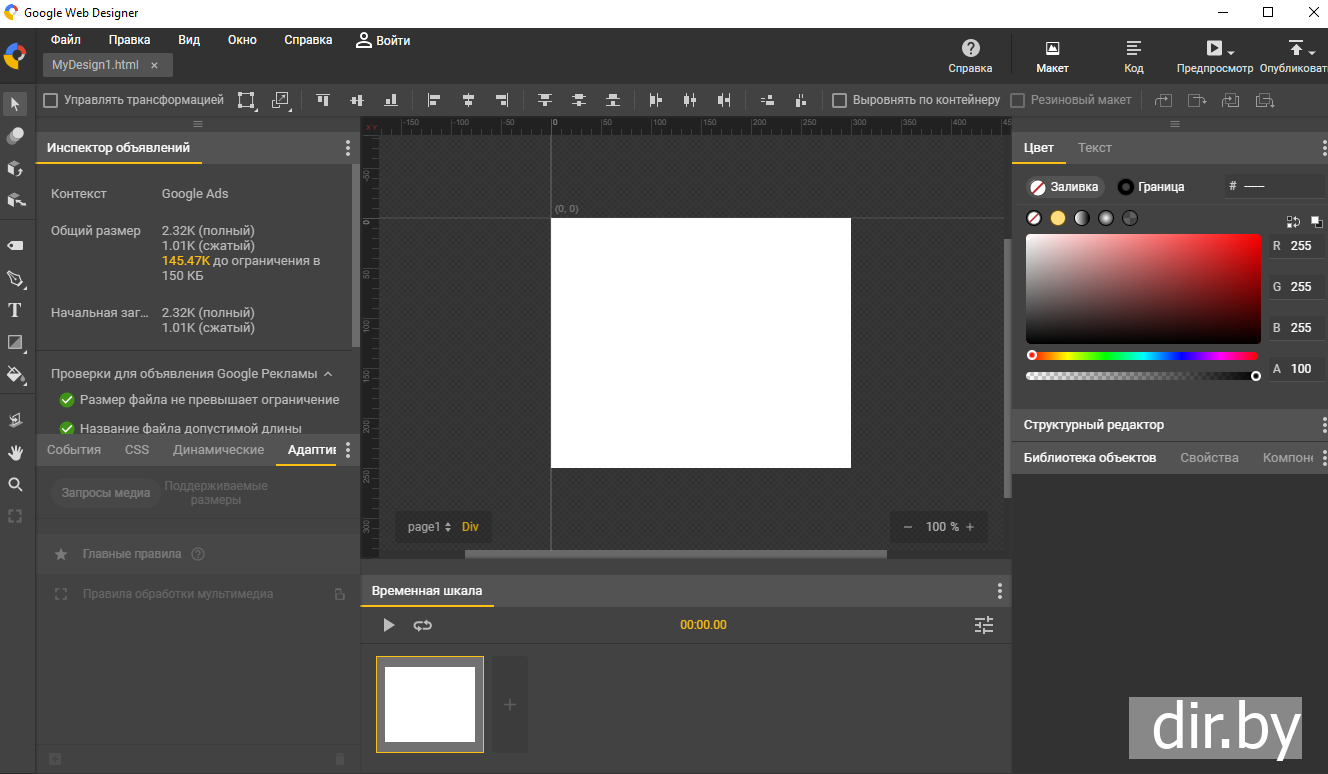This screenshot has height=774, width=1328.
Task: Click the Войти sign-in button
Action: [383, 41]
